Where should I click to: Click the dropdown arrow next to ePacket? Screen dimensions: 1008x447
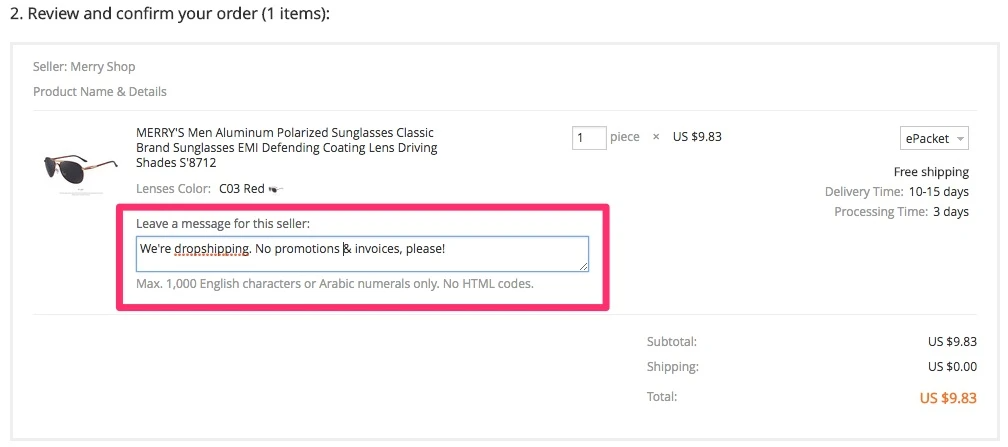[x=960, y=139]
